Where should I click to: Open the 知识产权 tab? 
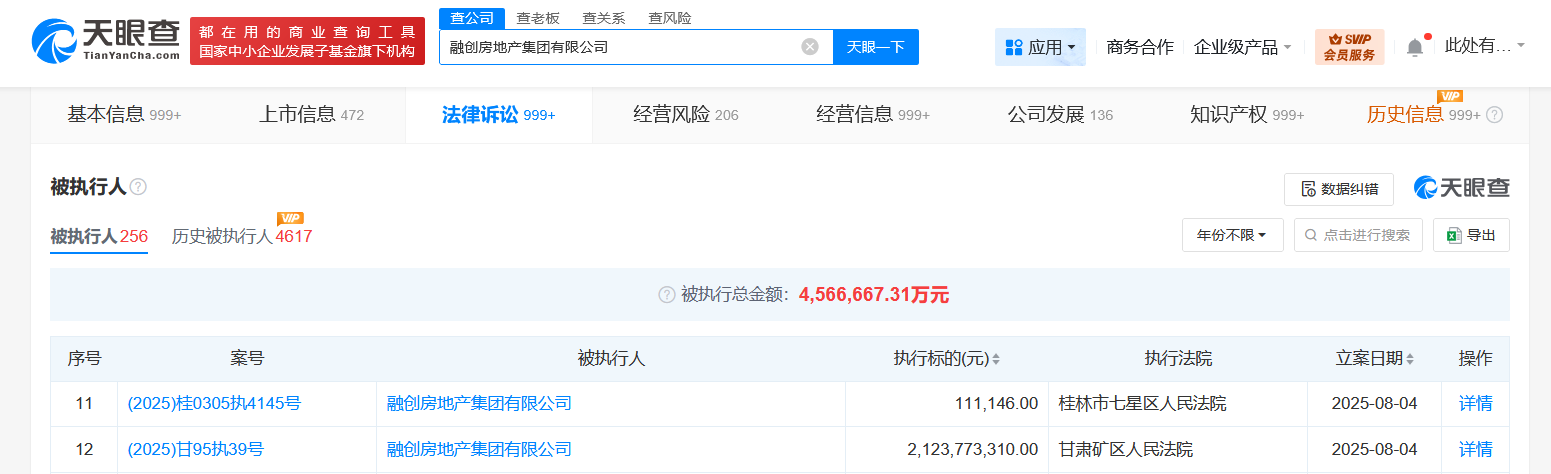1247,115
